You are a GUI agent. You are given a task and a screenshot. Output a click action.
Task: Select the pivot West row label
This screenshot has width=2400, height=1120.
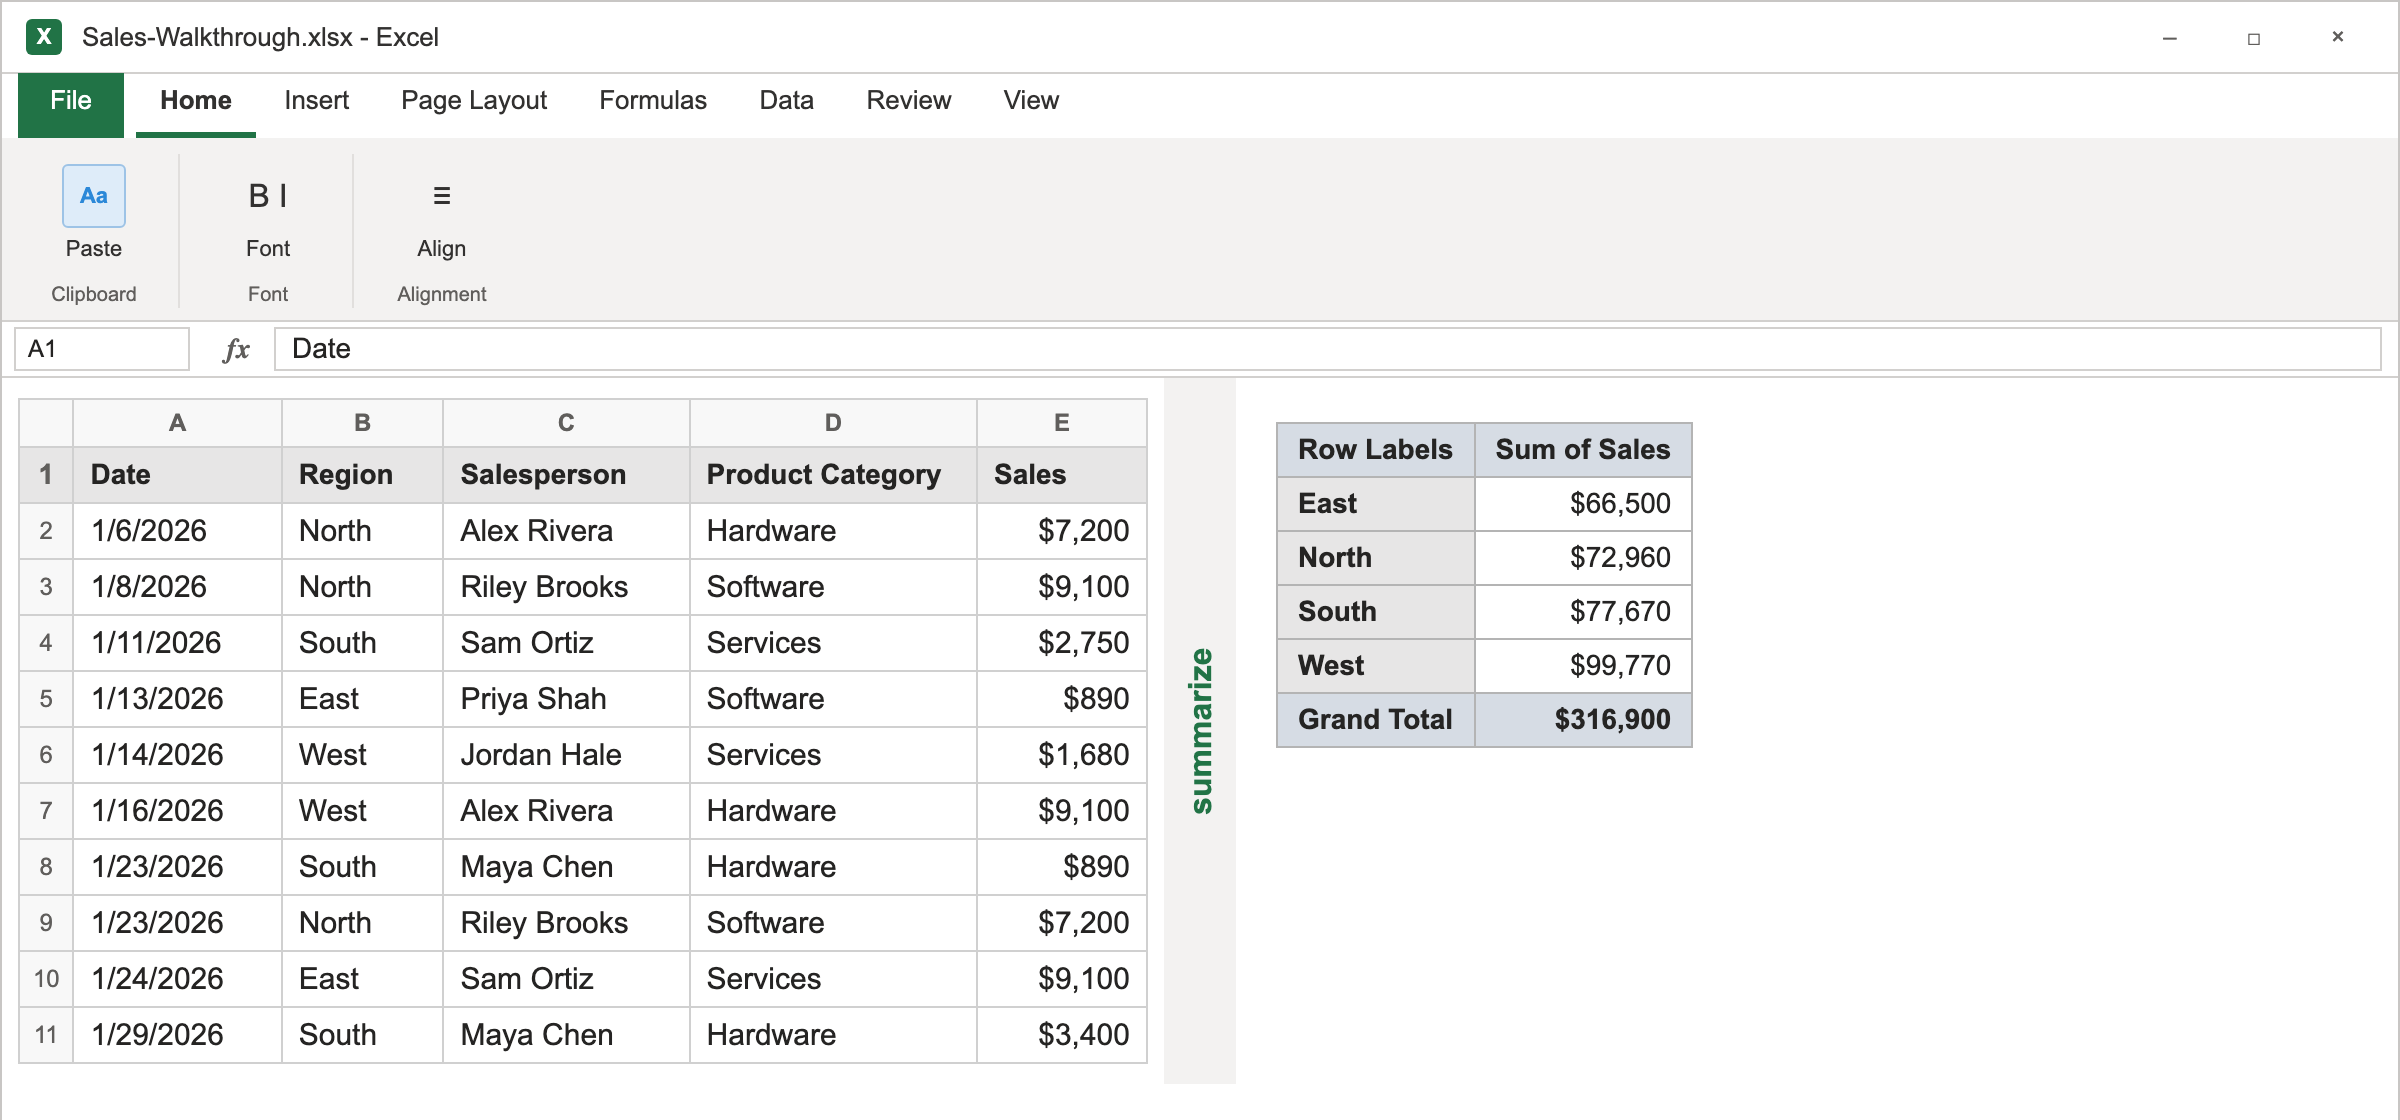(x=1375, y=666)
